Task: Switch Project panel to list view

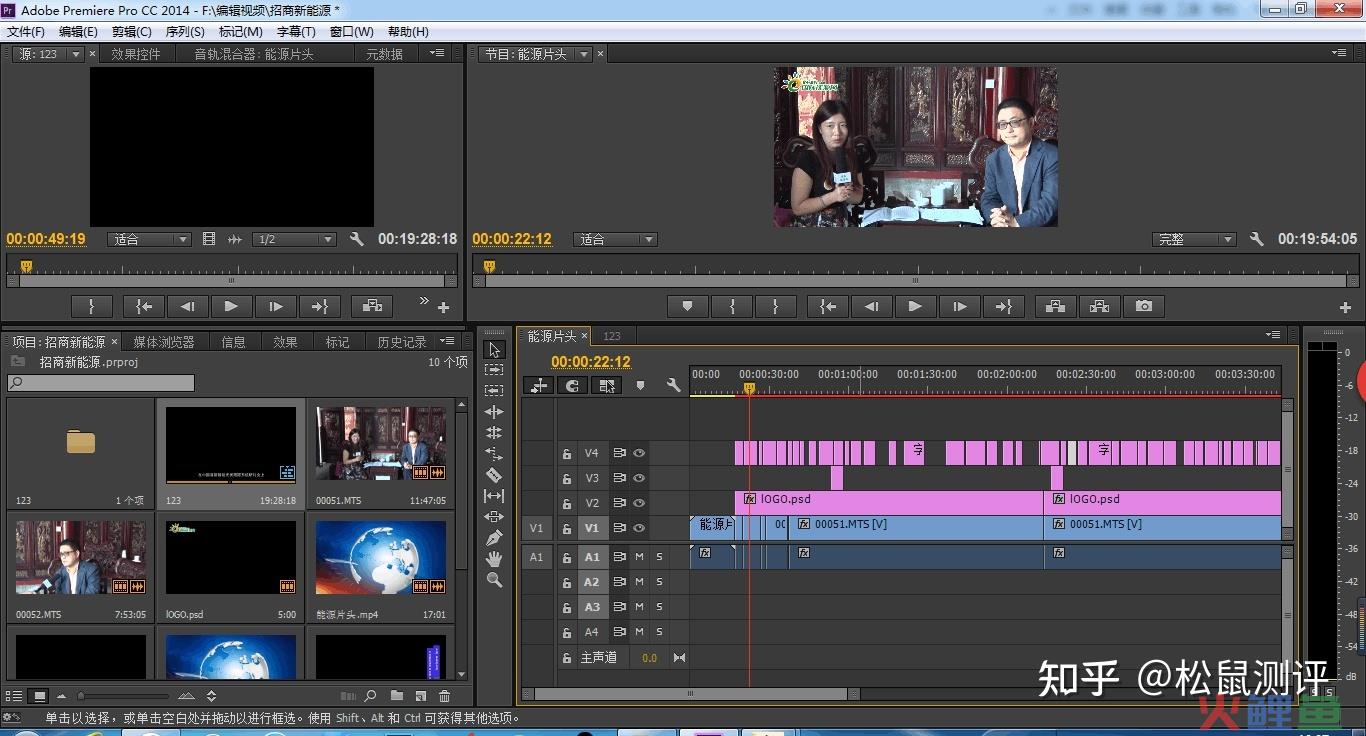Action: pos(15,696)
